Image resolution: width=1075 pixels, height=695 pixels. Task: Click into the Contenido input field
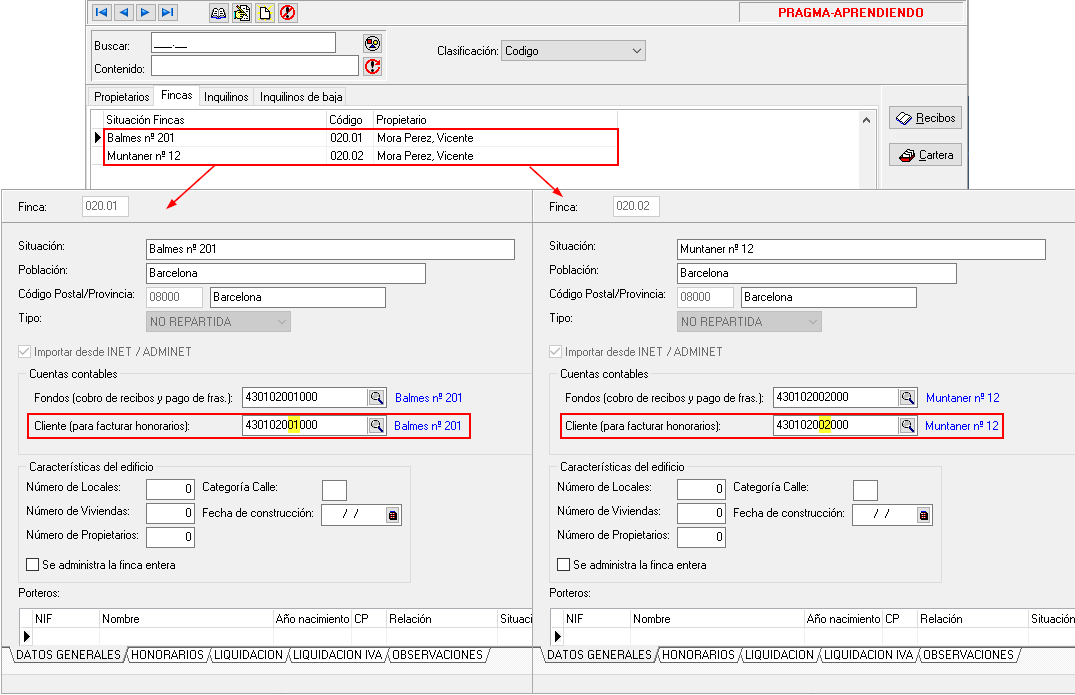point(254,66)
